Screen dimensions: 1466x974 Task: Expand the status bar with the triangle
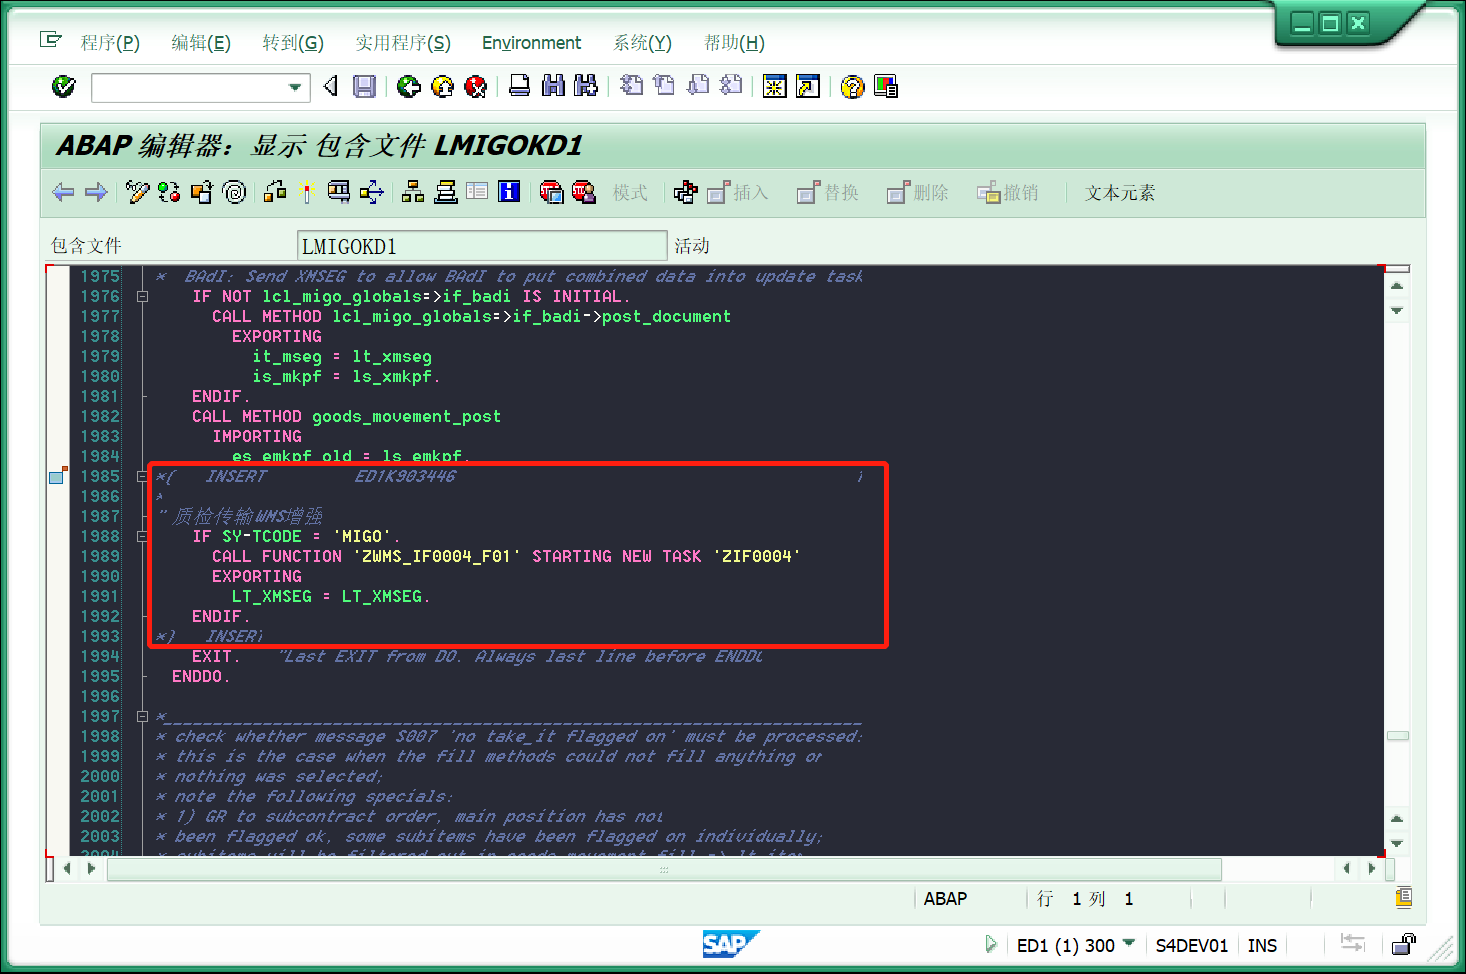point(991,944)
